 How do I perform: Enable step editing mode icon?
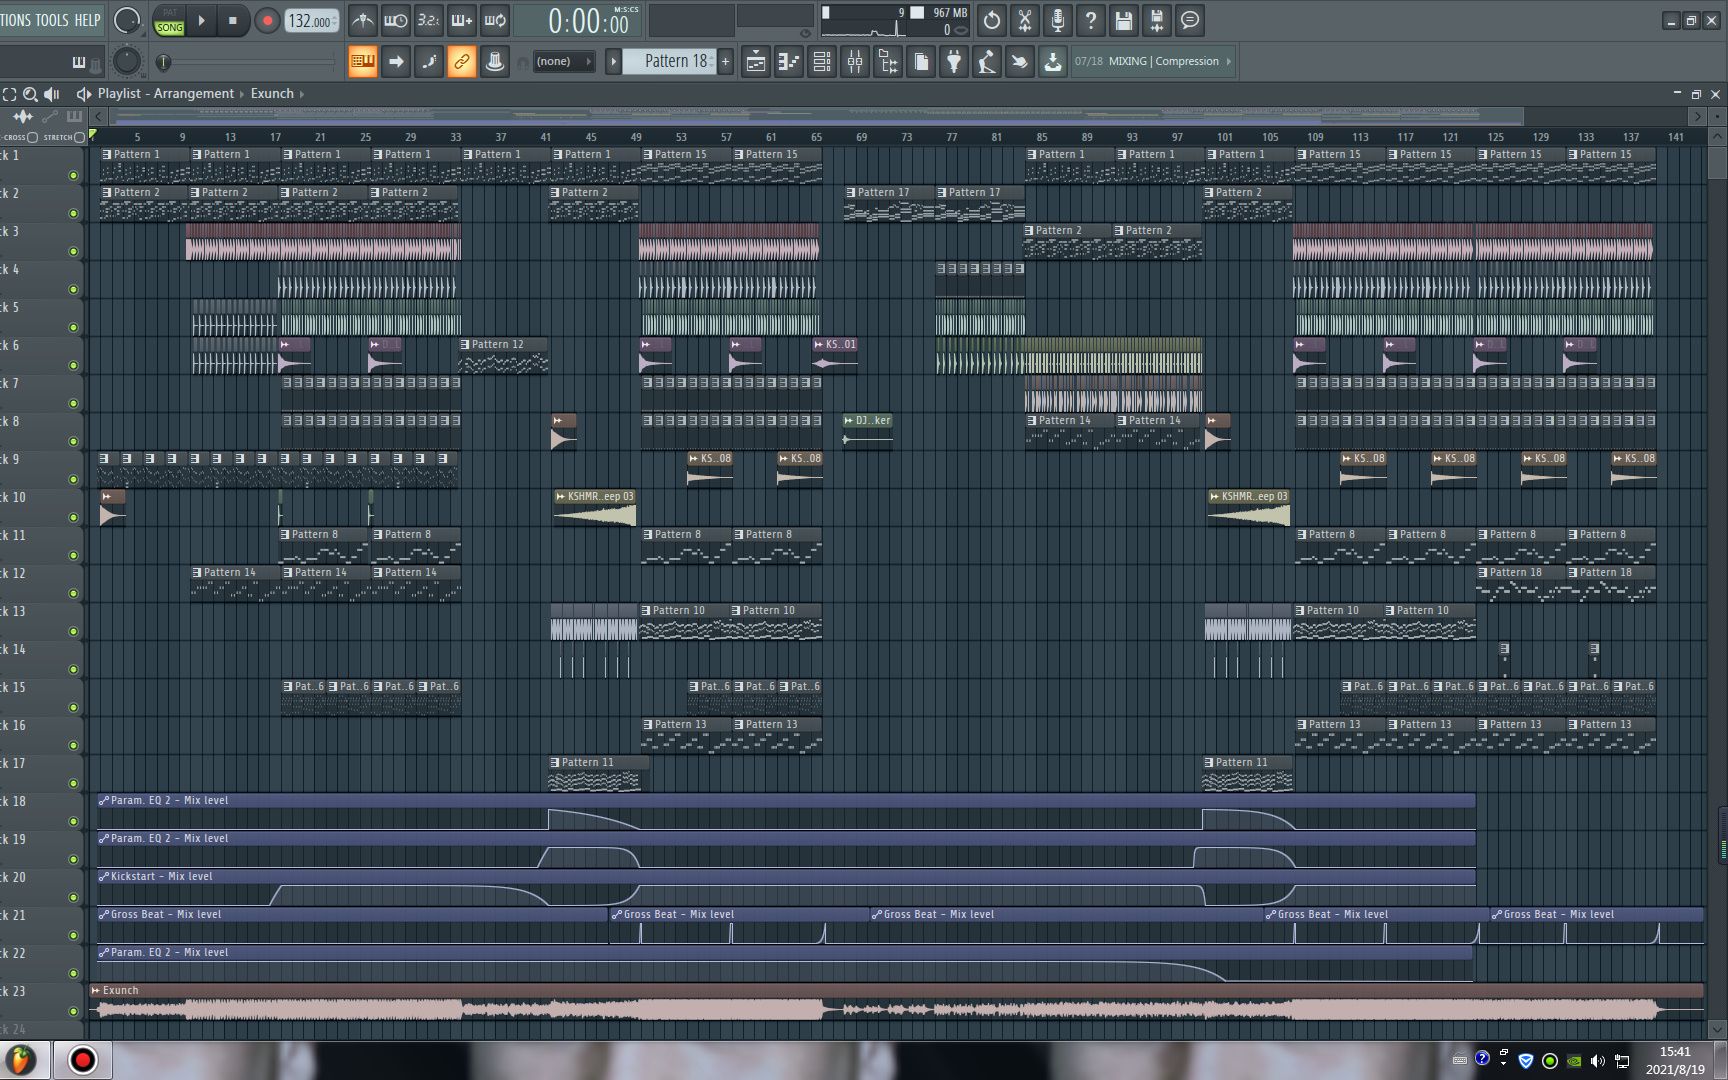pyautogui.click(x=429, y=62)
